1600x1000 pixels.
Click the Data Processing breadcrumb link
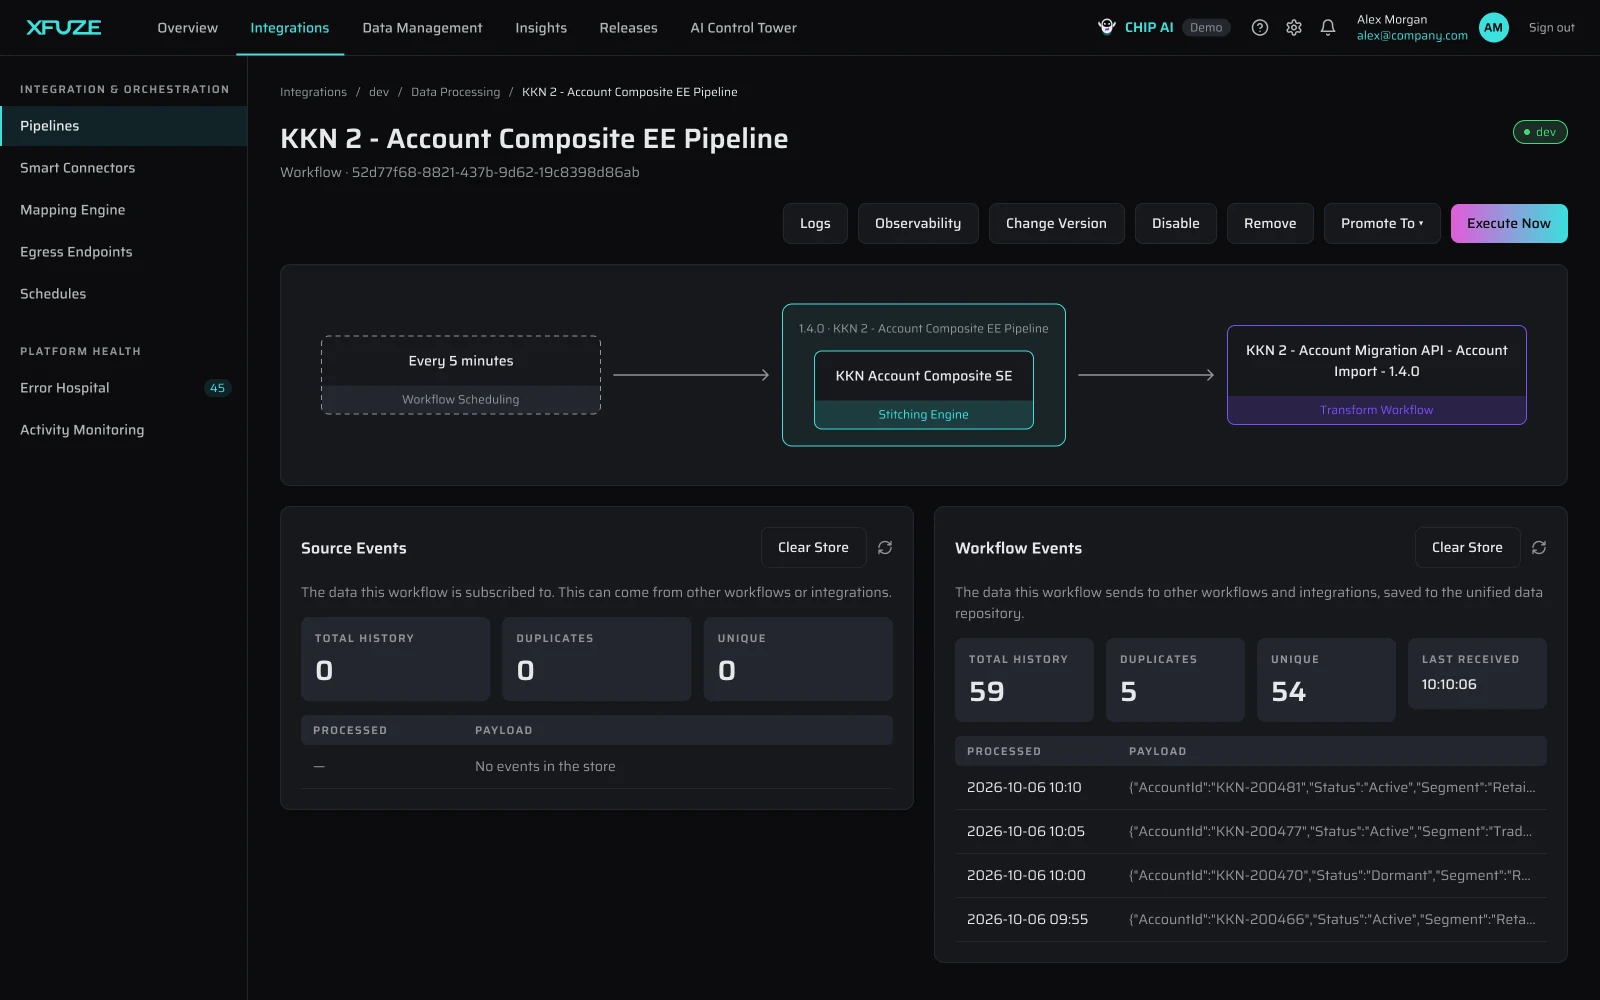[x=455, y=92]
